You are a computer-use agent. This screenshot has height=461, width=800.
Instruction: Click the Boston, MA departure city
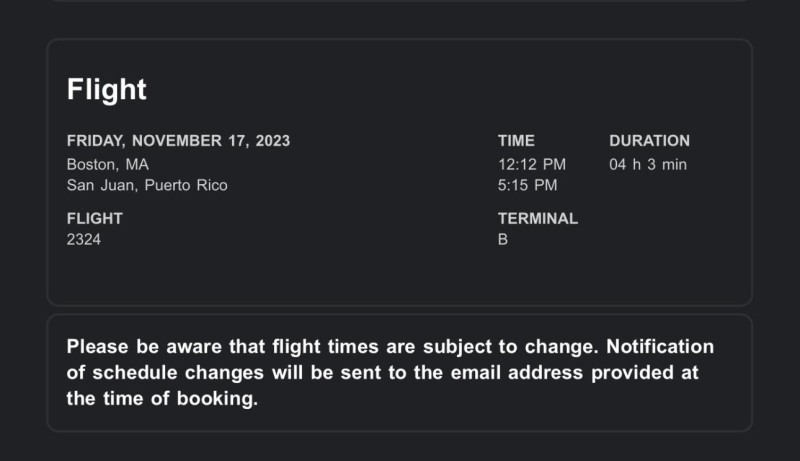pyautogui.click(x=108, y=164)
